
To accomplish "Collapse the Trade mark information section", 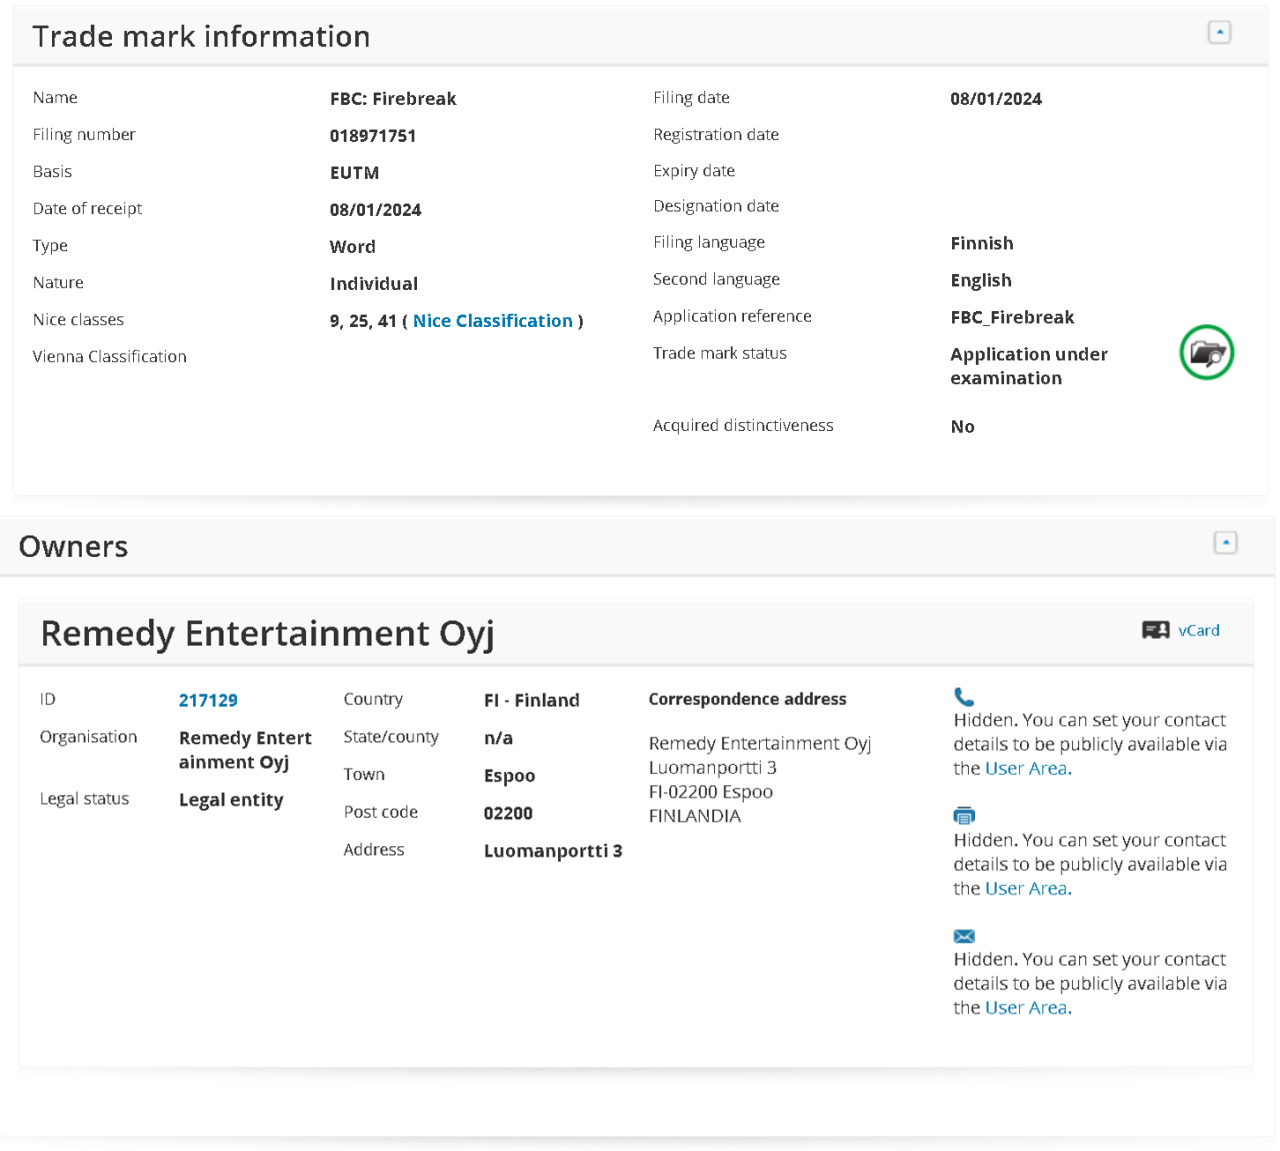I will (1219, 33).
